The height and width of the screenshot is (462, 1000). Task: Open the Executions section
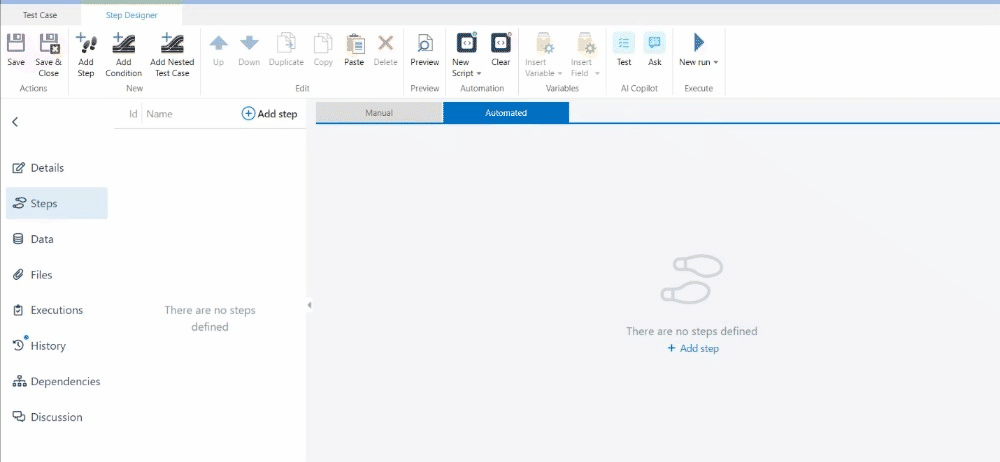[x=56, y=310]
